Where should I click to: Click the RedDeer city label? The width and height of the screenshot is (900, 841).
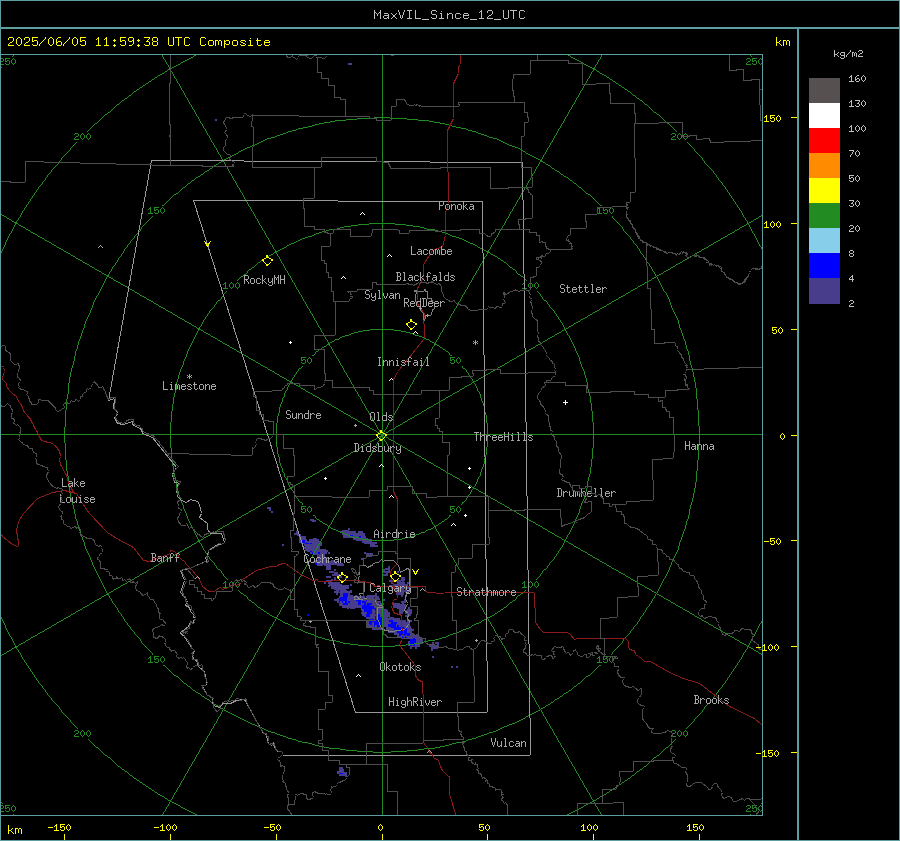424,303
